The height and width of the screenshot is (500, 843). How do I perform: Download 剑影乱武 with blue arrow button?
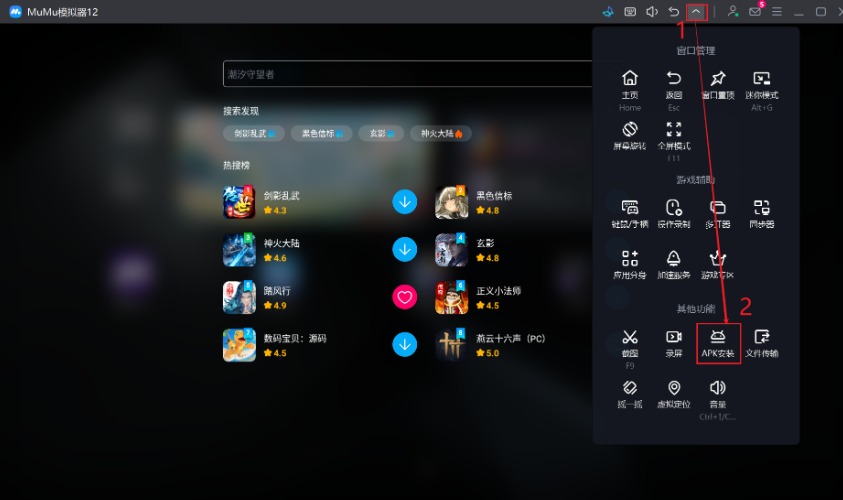(404, 202)
